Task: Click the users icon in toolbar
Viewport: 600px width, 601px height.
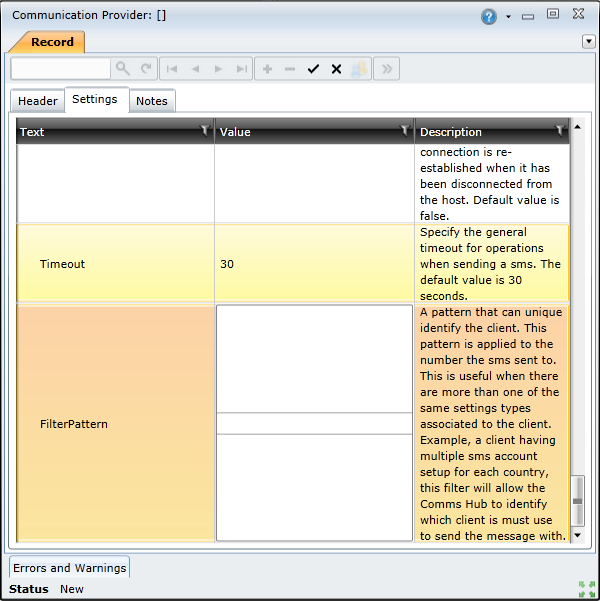Action: [359, 69]
